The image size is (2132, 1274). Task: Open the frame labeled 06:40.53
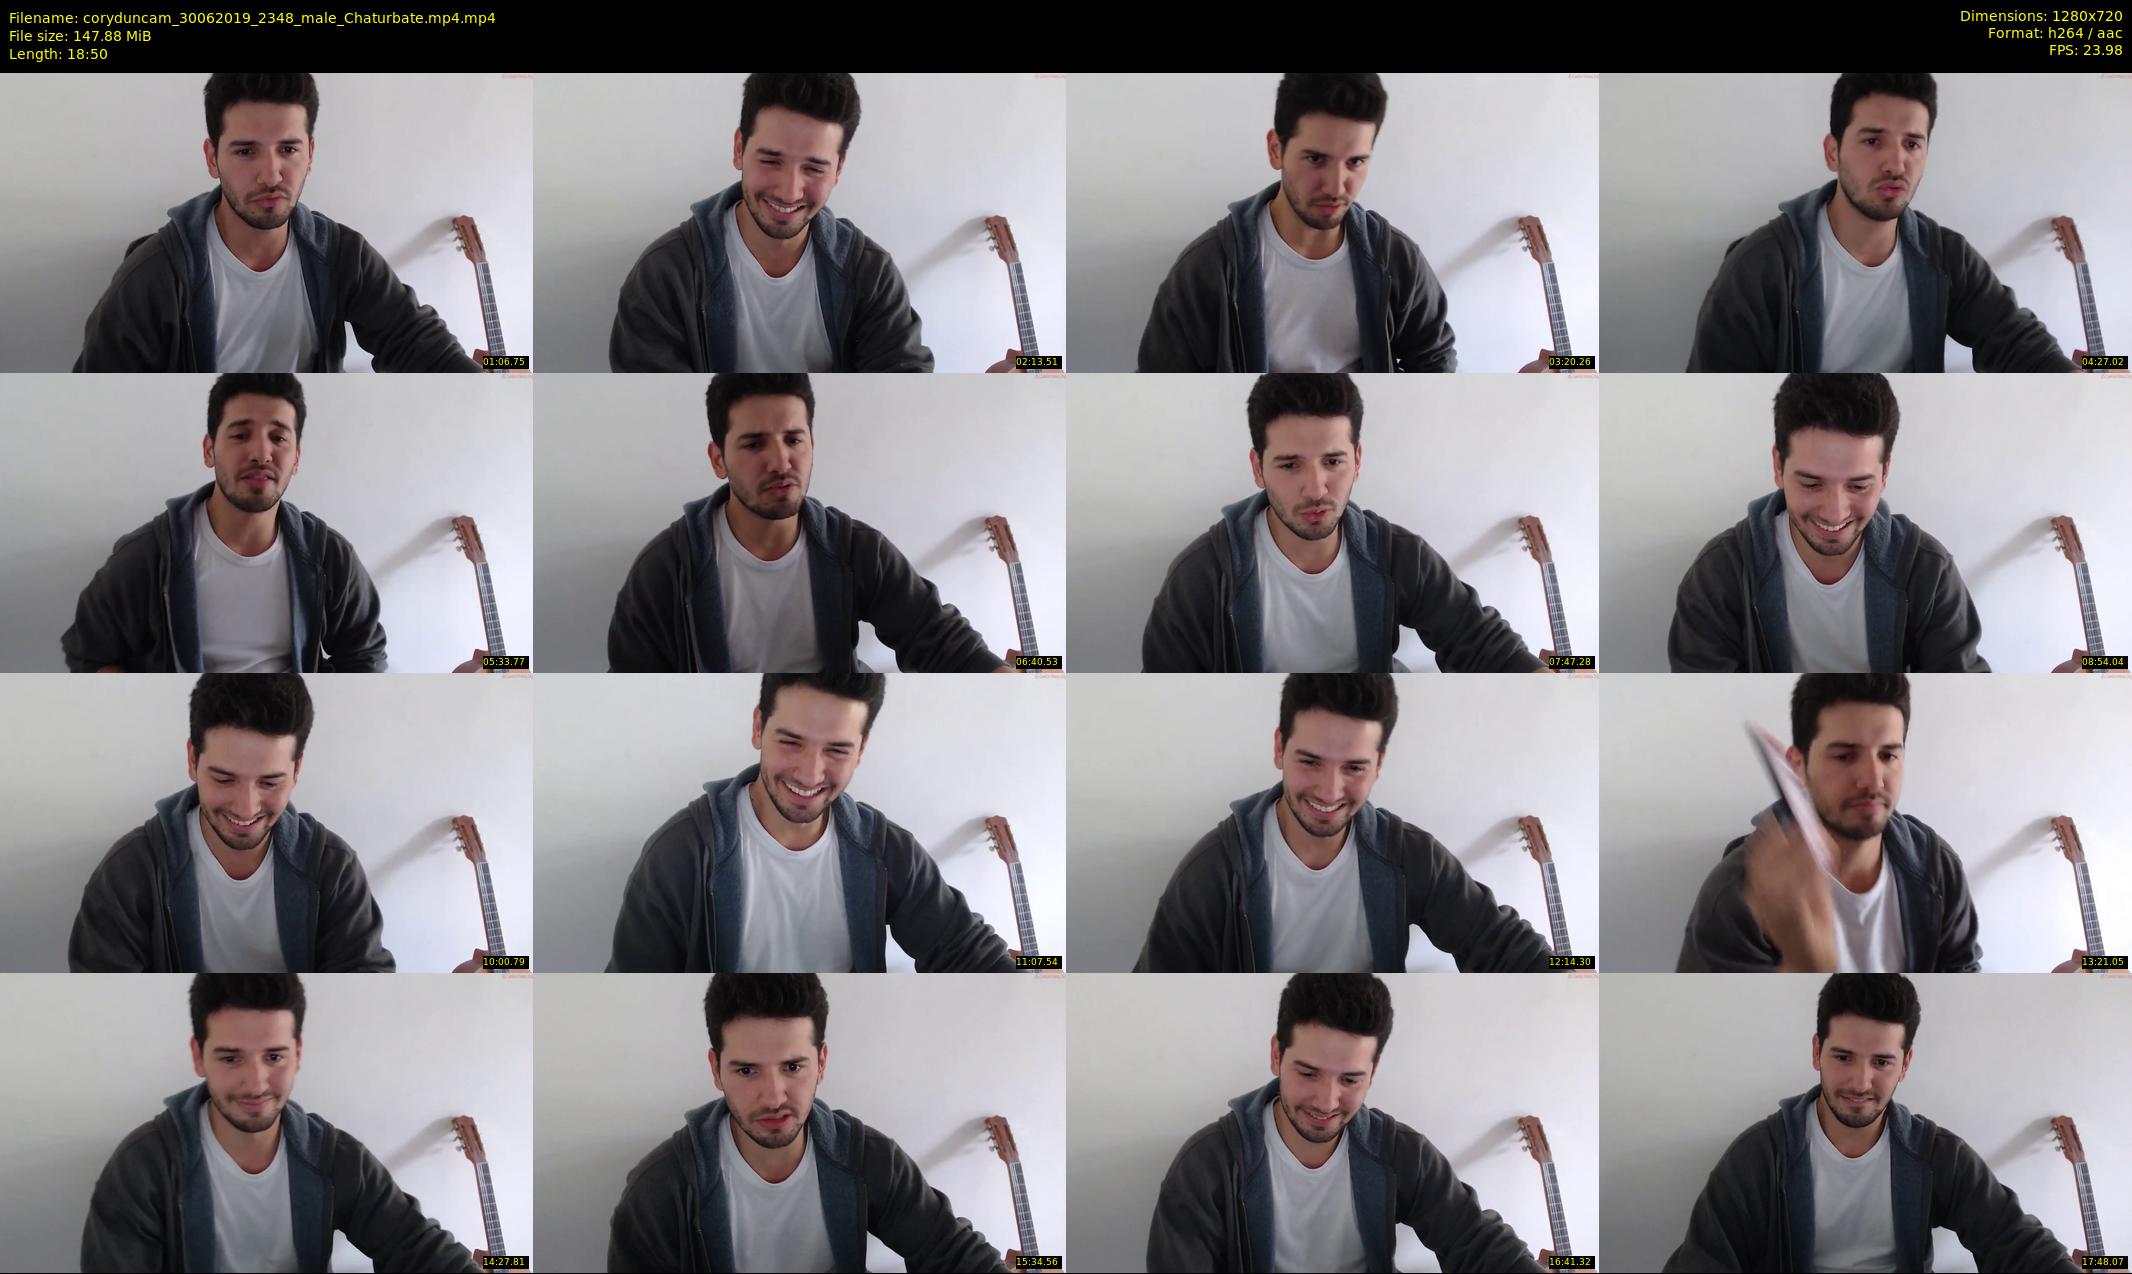click(x=799, y=522)
